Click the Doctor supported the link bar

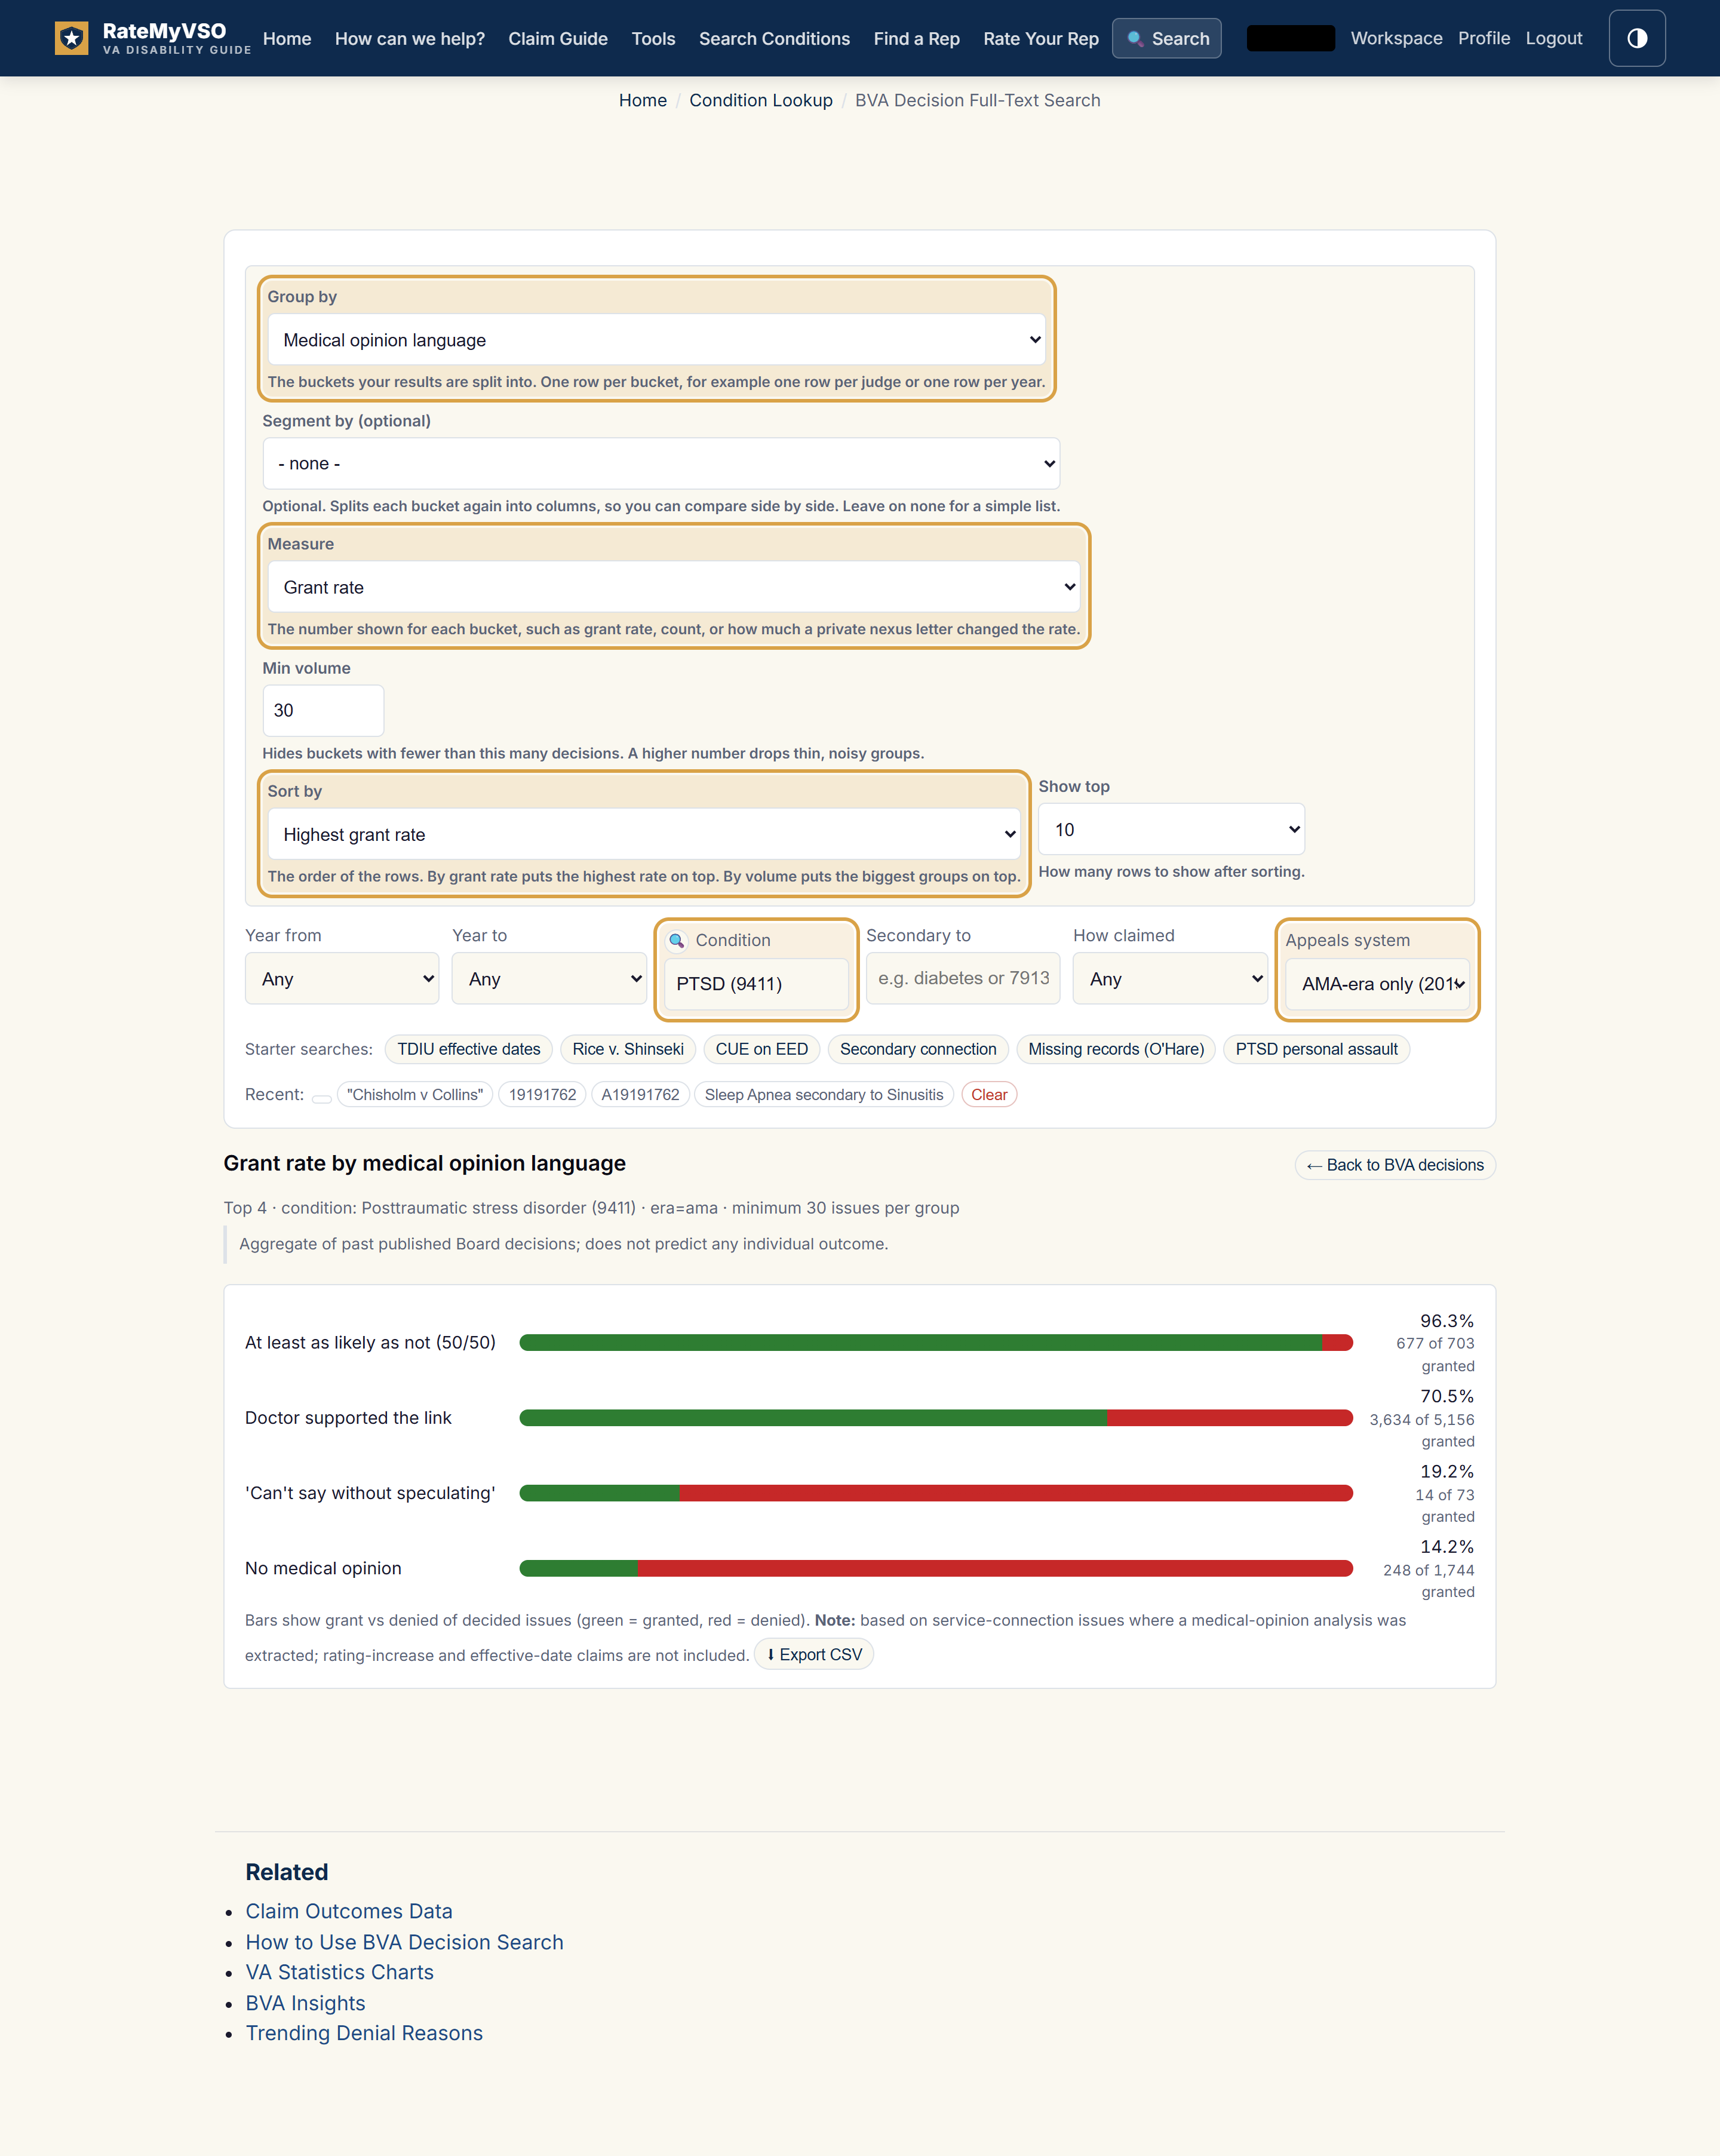click(936, 1418)
